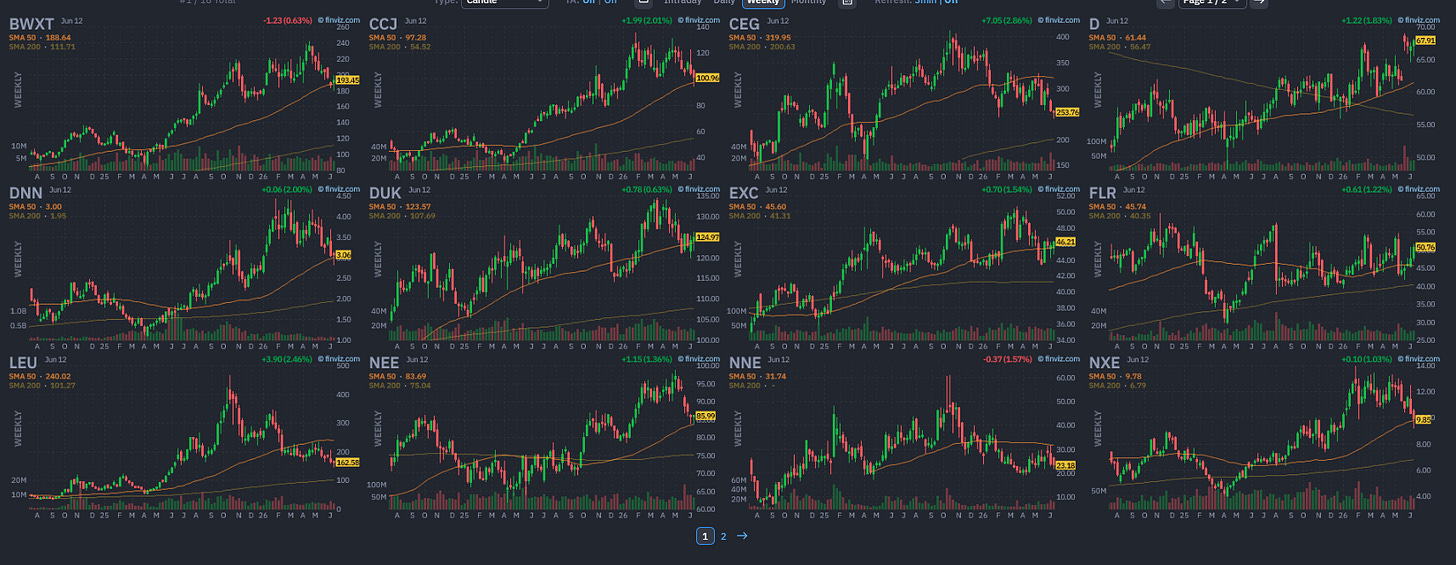Click NNE change value -0.37 (1.57%)
The image size is (1456, 565).
tap(1009, 358)
